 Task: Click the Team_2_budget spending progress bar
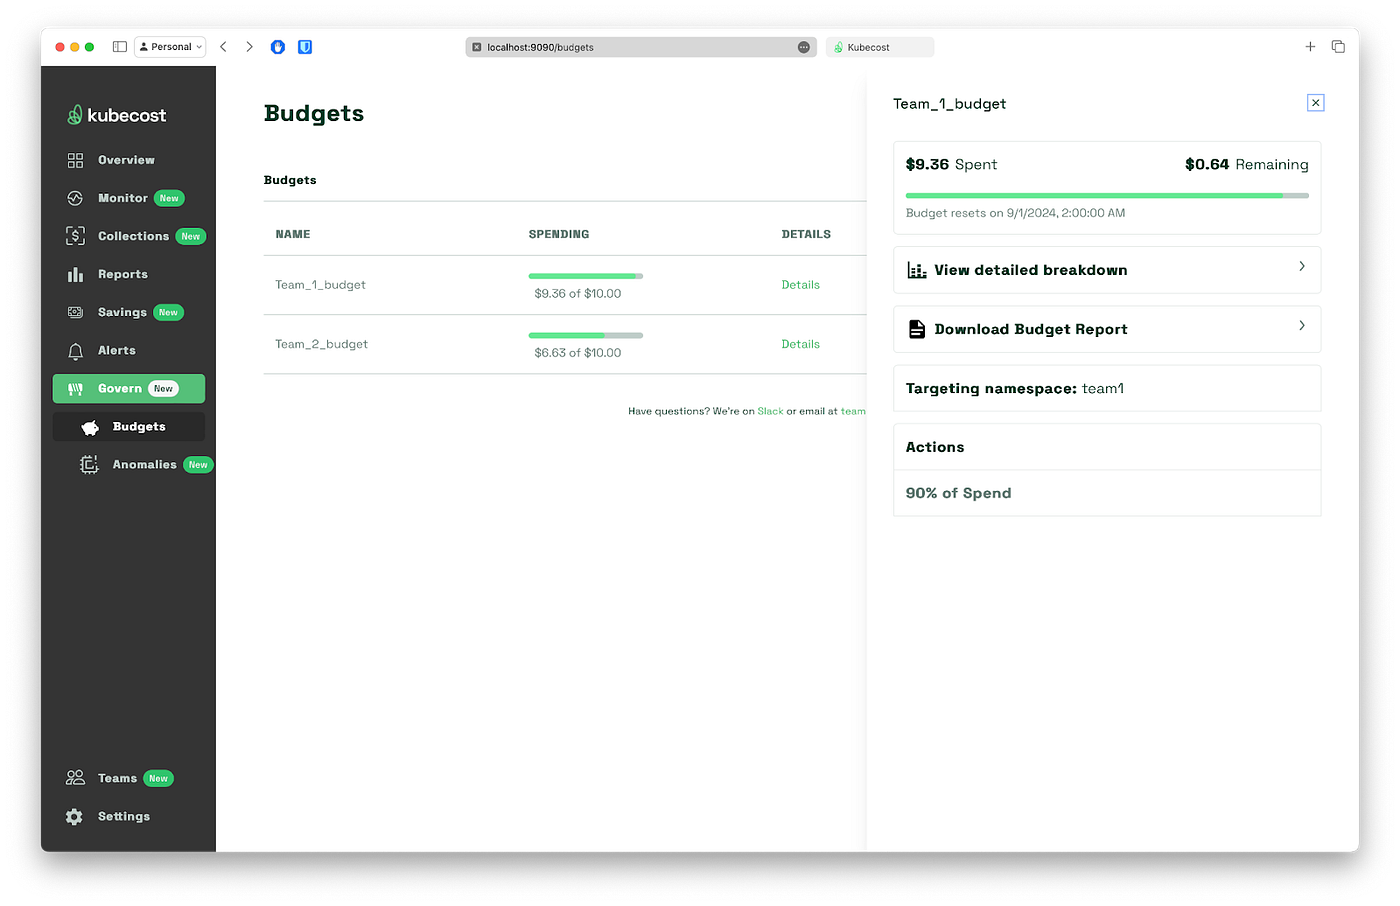click(x=586, y=335)
